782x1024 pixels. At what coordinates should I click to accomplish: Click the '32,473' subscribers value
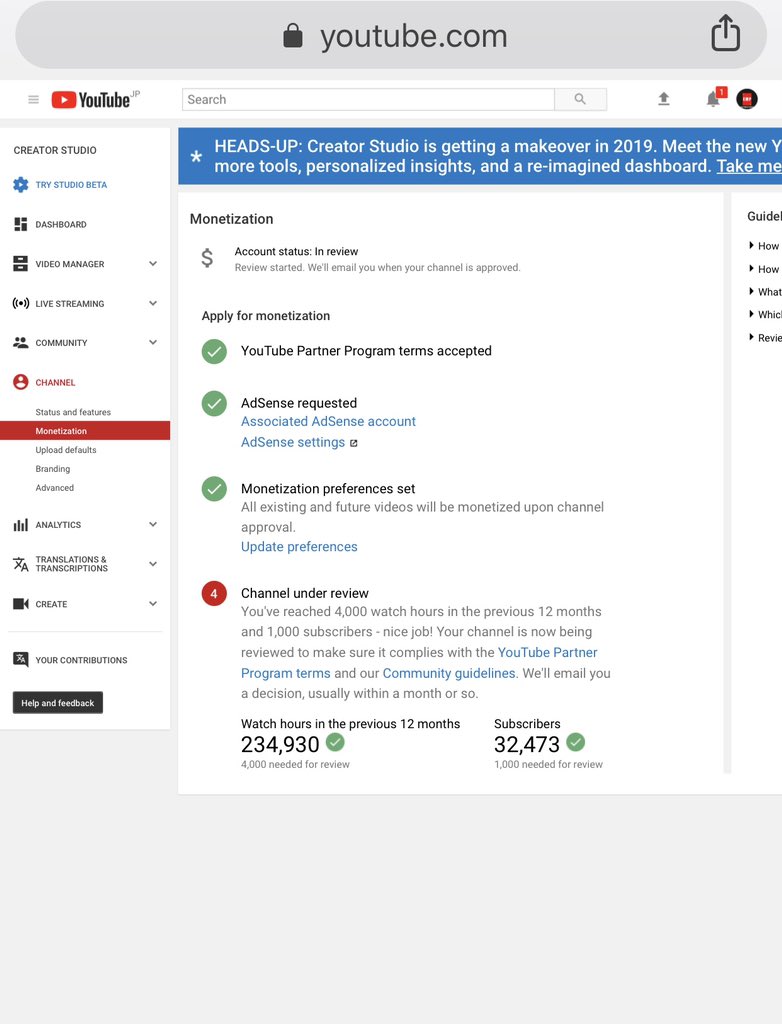click(x=527, y=744)
